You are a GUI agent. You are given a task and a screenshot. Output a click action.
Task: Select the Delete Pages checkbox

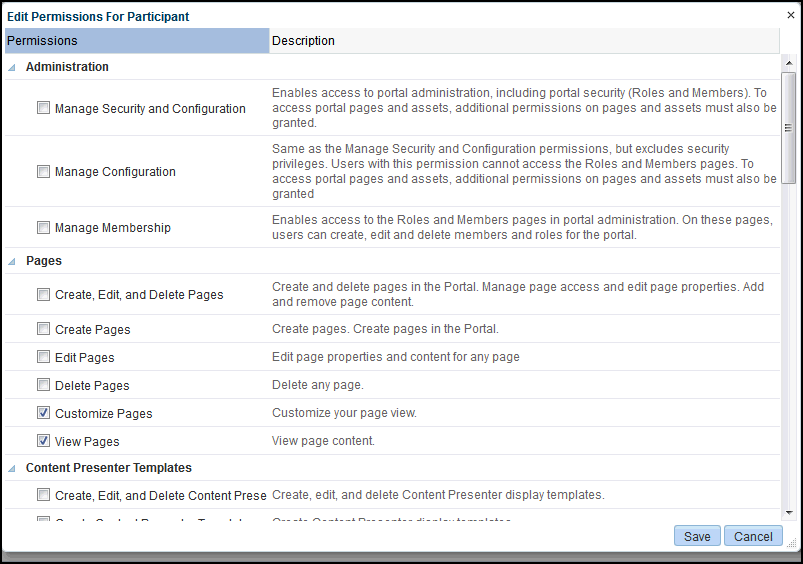coord(44,384)
